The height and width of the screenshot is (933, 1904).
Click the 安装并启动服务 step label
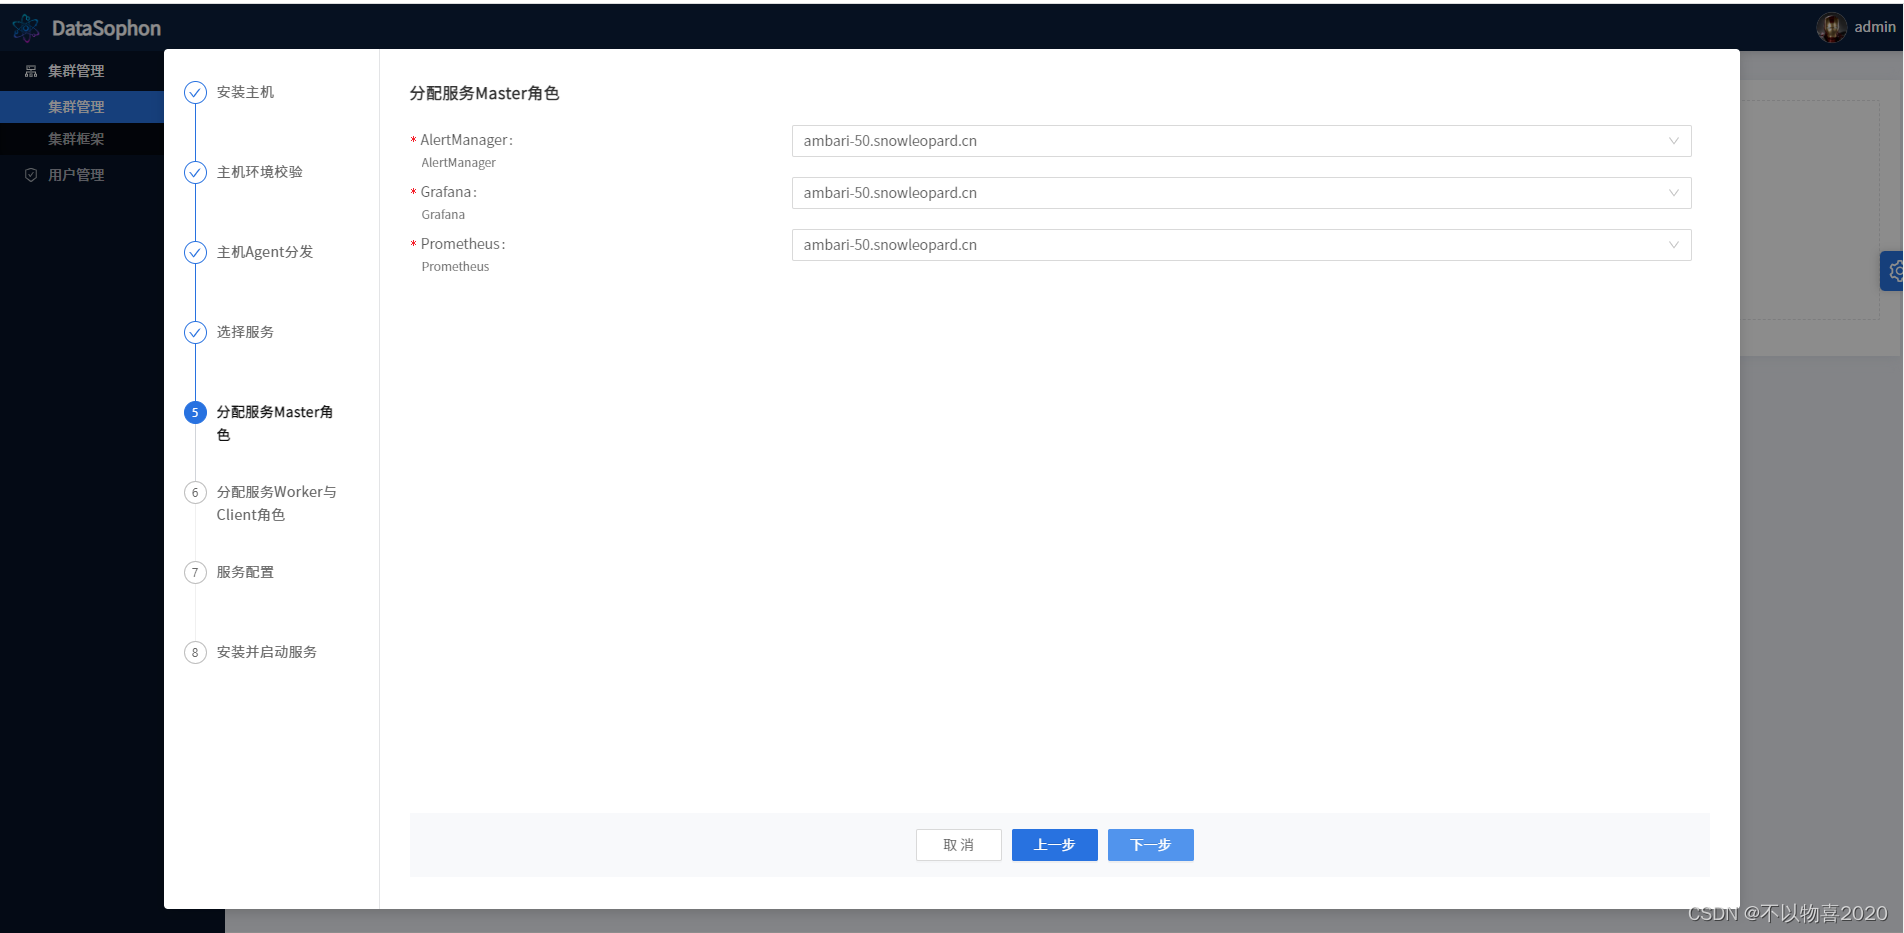point(267,652)
